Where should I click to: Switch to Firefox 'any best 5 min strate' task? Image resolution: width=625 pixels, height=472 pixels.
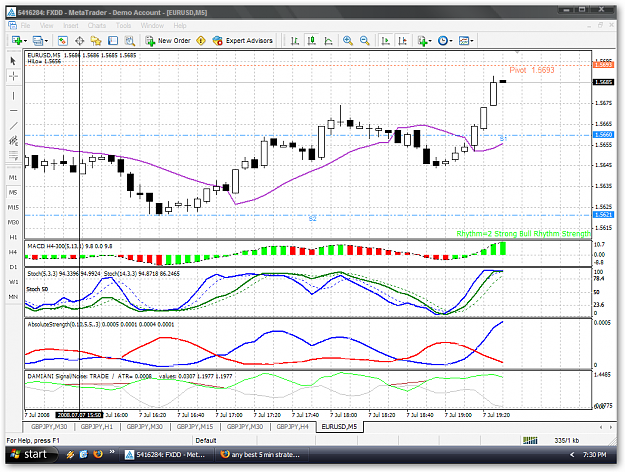261,454
